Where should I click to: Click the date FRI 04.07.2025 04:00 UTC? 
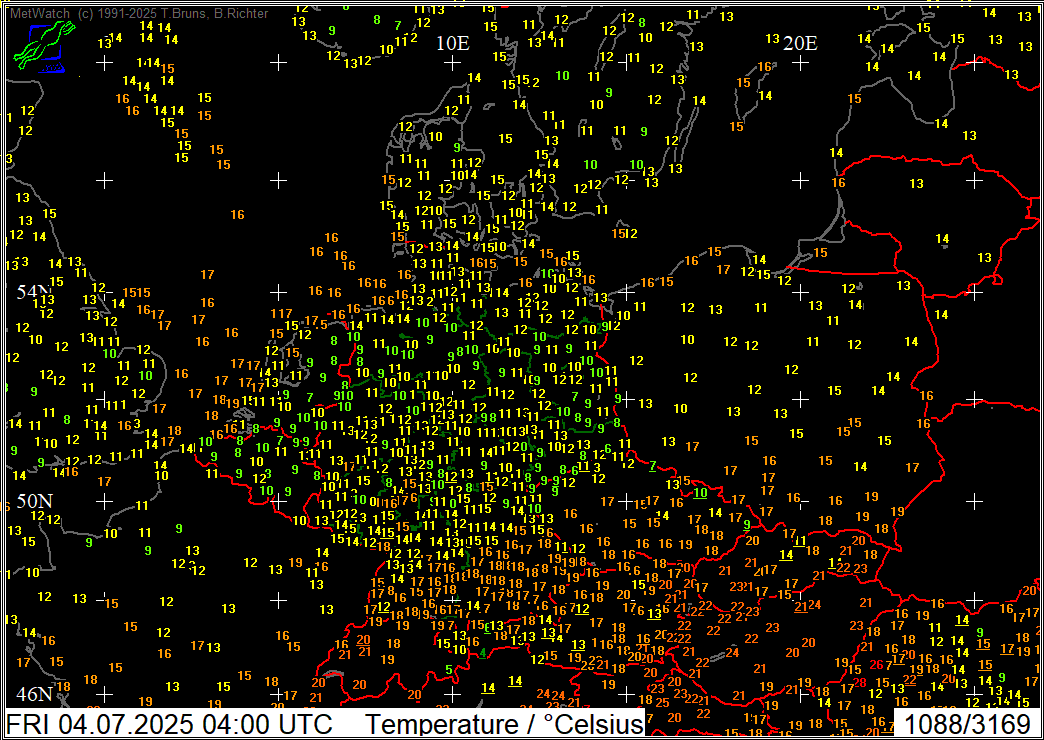[x=169, y=723]
